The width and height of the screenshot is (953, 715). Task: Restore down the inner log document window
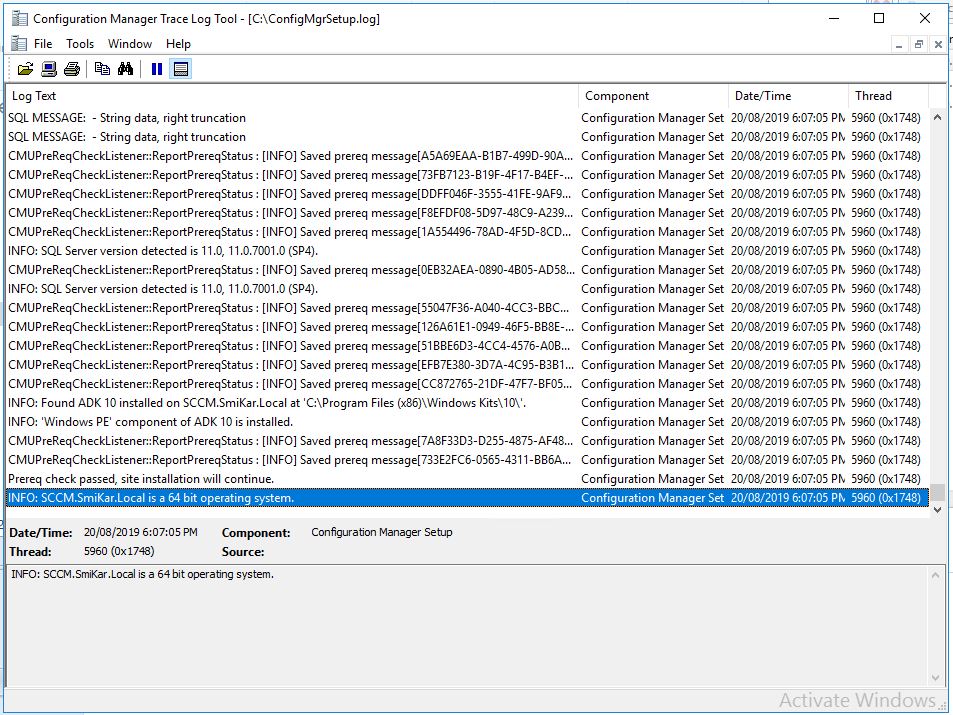pyautogui.click(x=918, y=44)
